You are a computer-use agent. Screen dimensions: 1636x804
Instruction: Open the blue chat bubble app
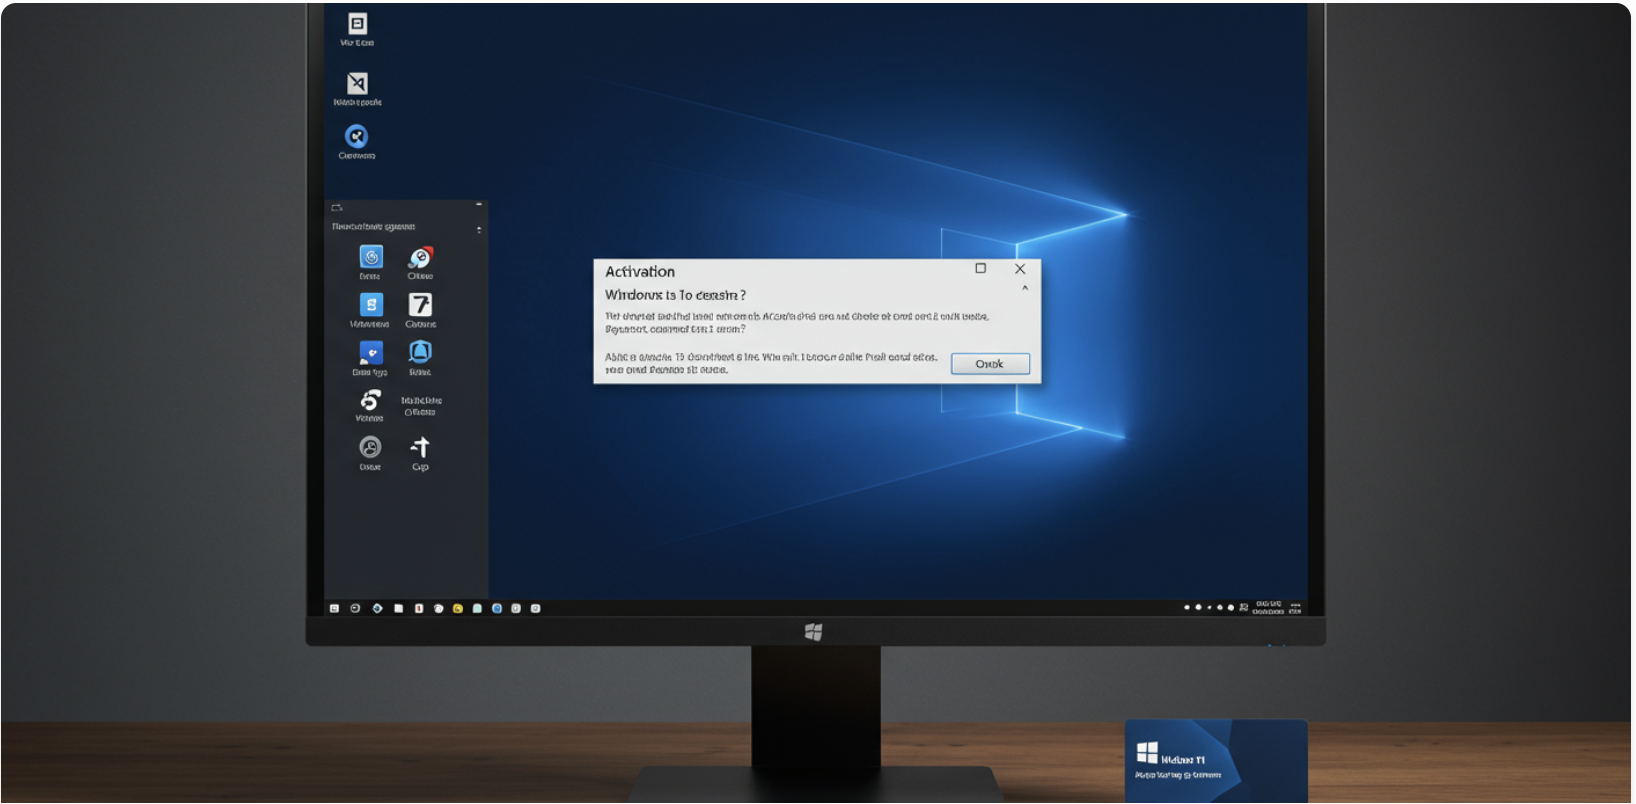click(371, 352)
